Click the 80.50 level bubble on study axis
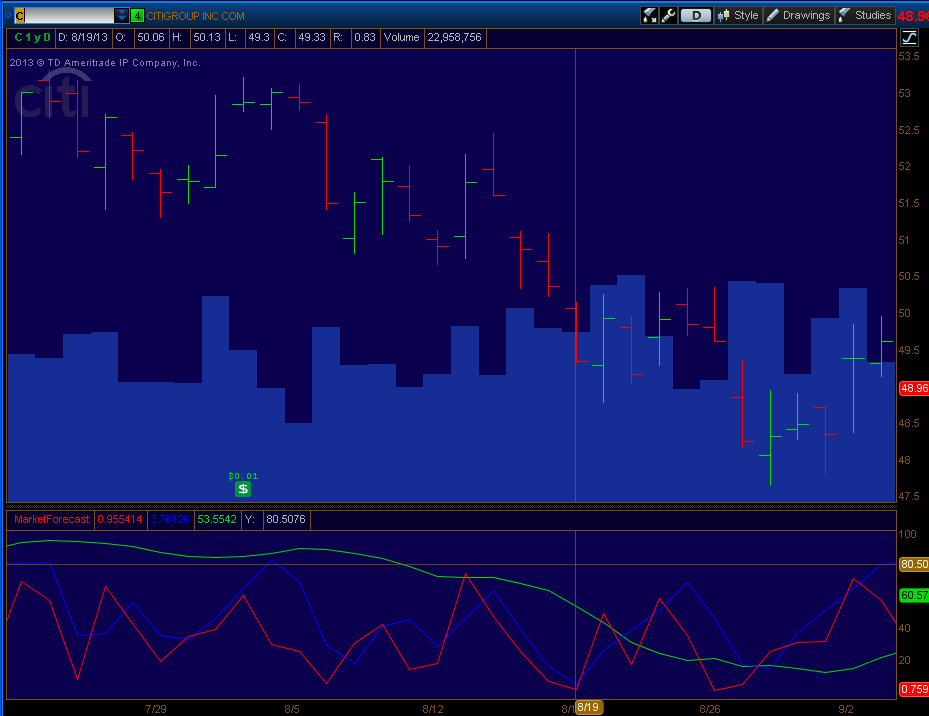The height and width of the screenshot is (716, 929). [x=914, y=564]
